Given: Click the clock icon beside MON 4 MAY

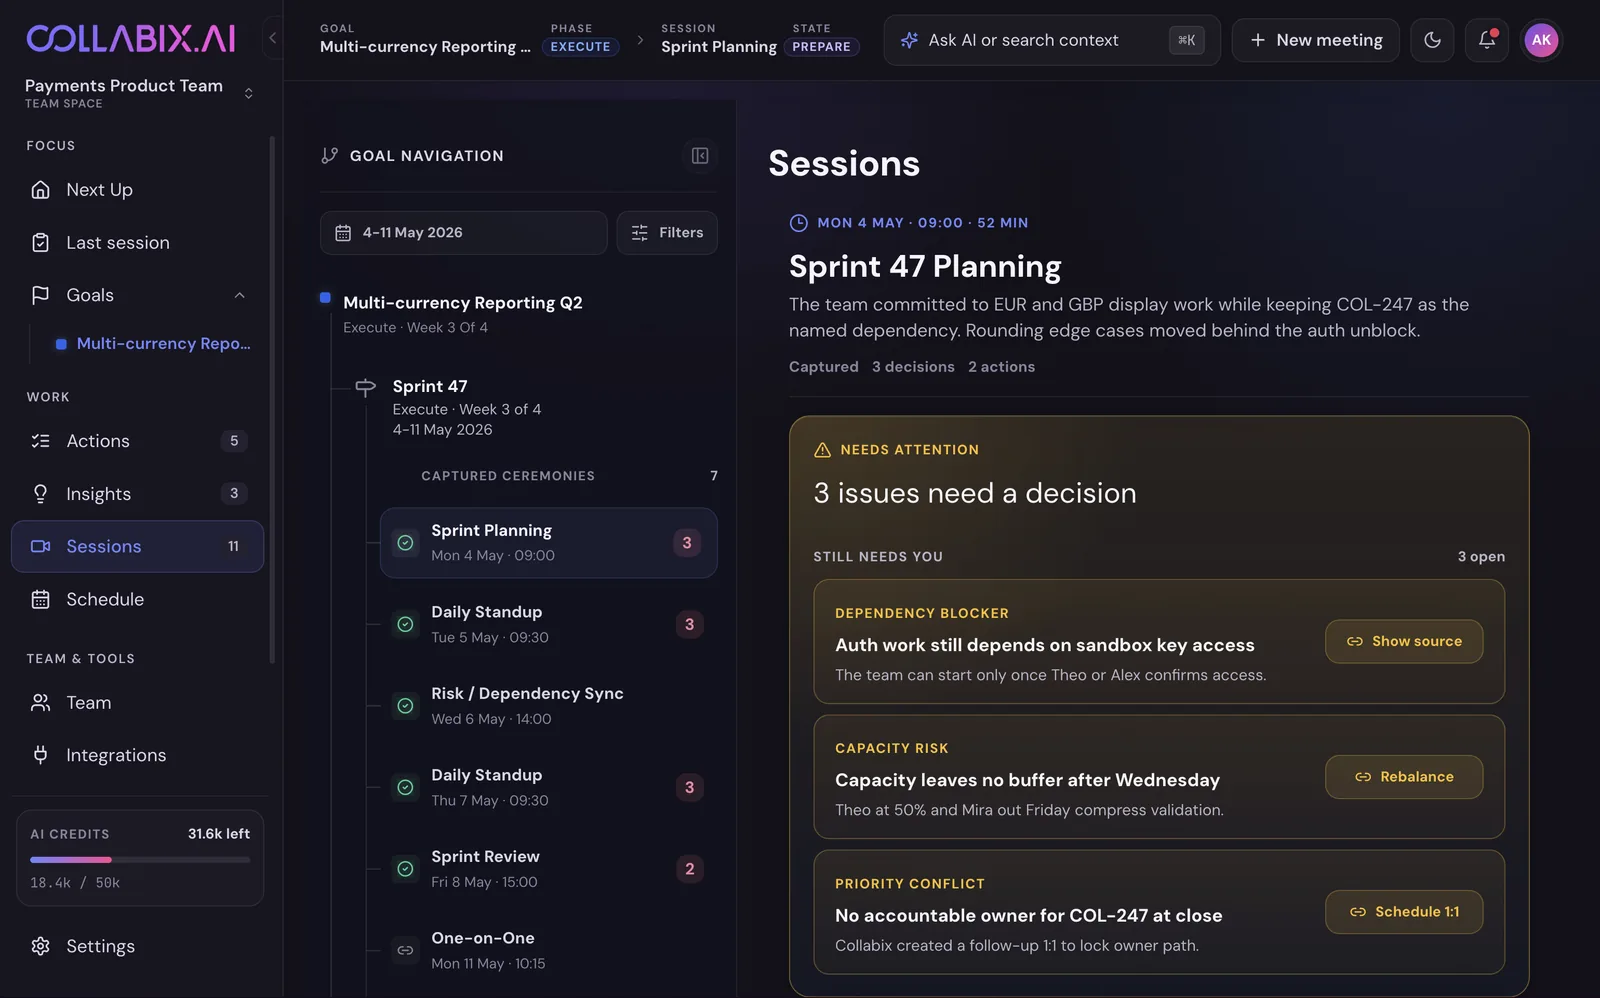Looking at the screenshot, I should [x=798, y=223].
